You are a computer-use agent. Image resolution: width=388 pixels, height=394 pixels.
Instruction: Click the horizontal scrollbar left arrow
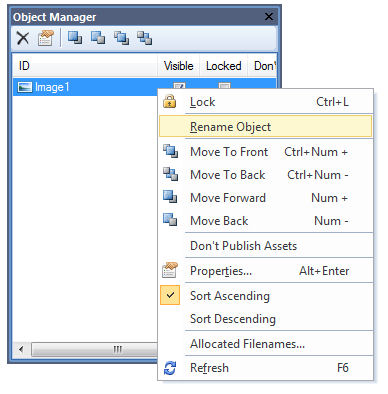coord(22,350)
